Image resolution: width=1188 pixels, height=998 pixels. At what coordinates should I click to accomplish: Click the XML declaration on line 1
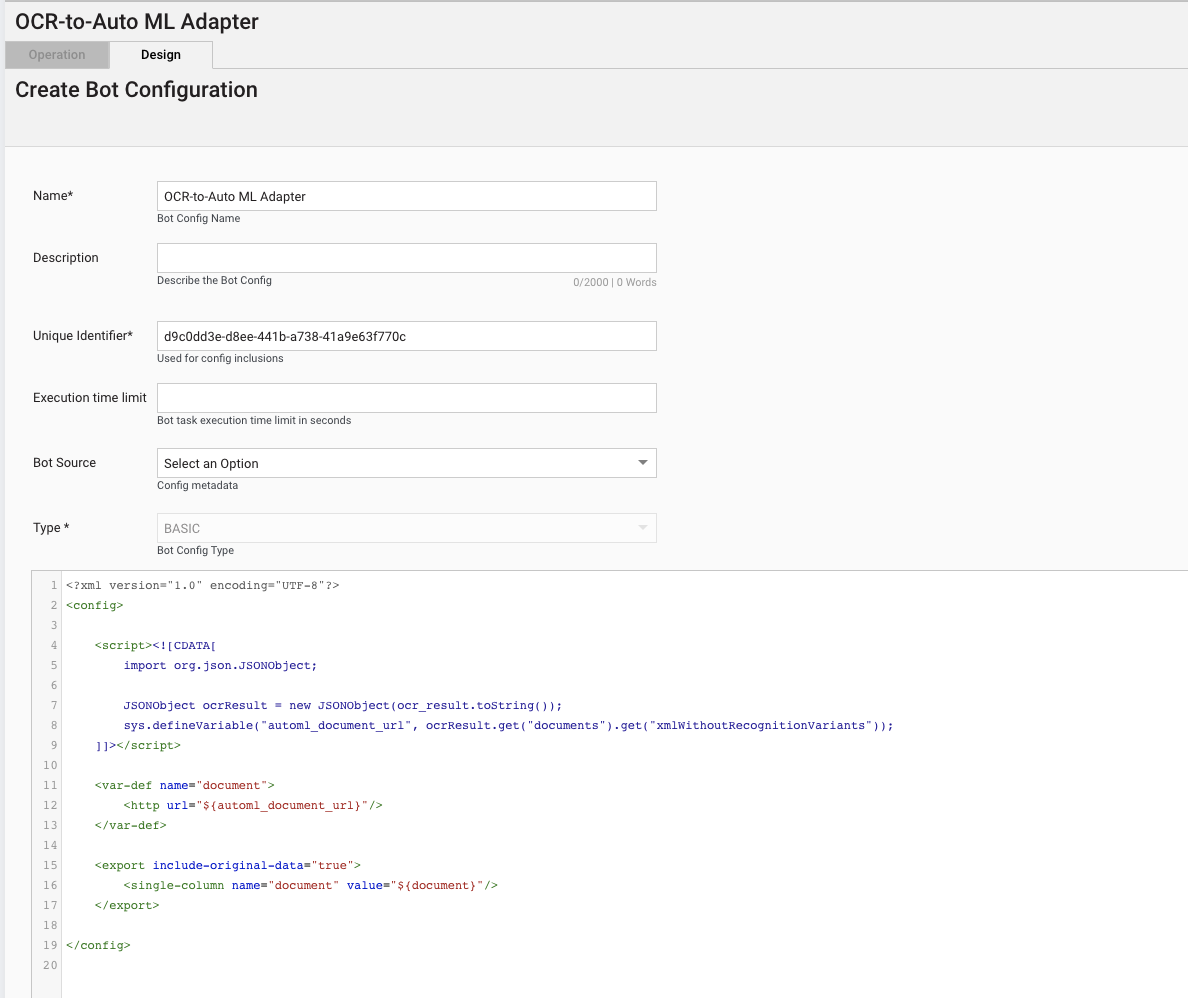coord(202,586)
